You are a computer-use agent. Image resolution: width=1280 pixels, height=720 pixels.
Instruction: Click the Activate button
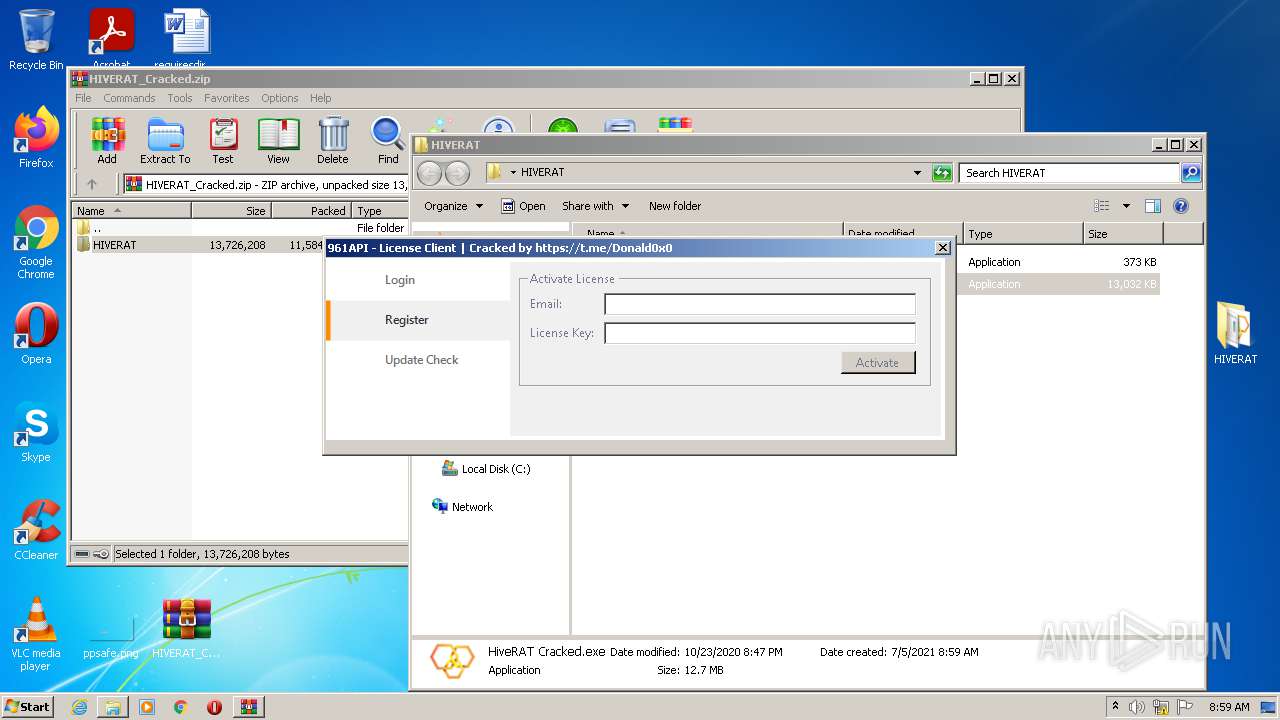coord(878,363)
